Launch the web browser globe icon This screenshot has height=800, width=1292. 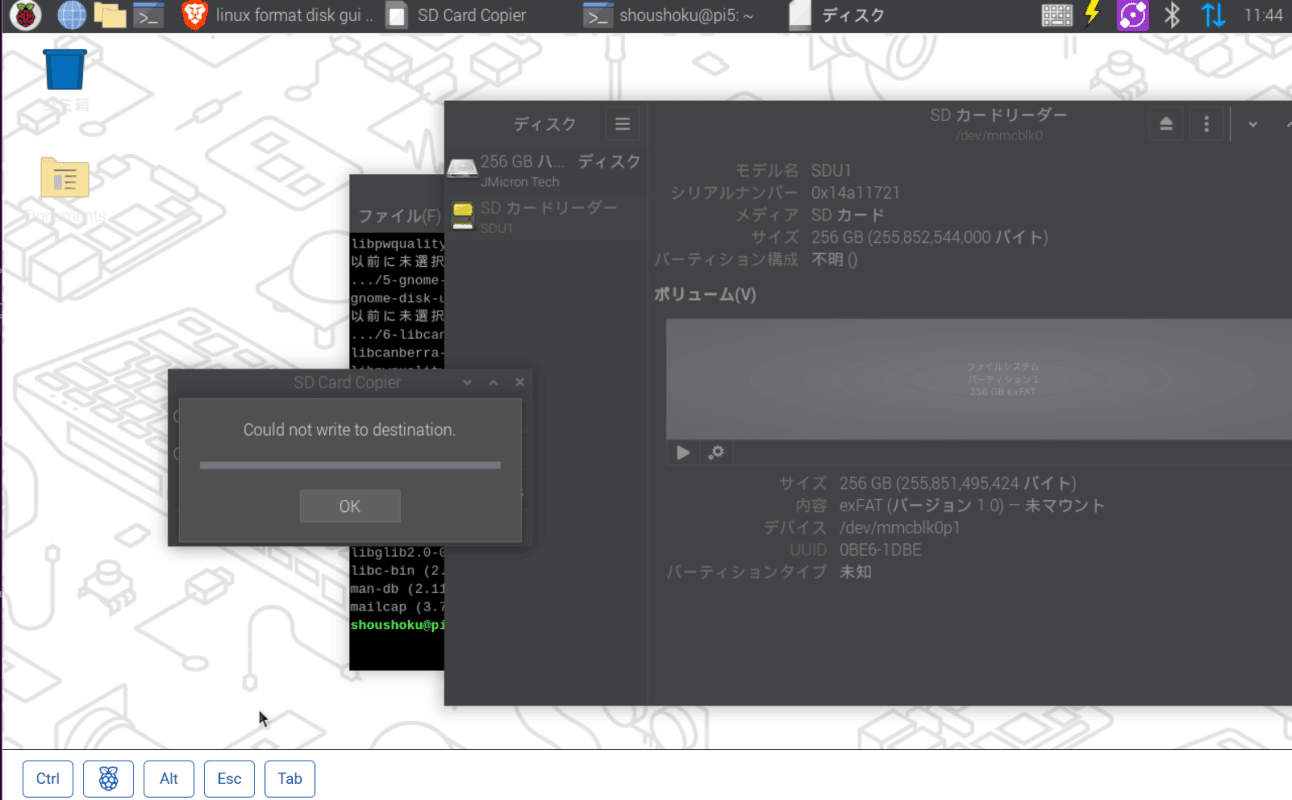tap(71, 16)
